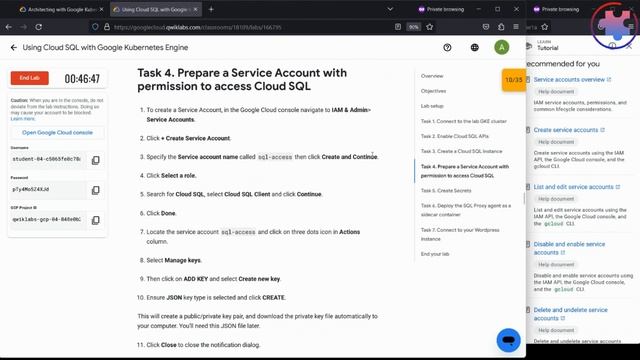The height and width of the screenshot is (360, 640).
Task: Copy the lab password value
Action: (x=96, y=190)
